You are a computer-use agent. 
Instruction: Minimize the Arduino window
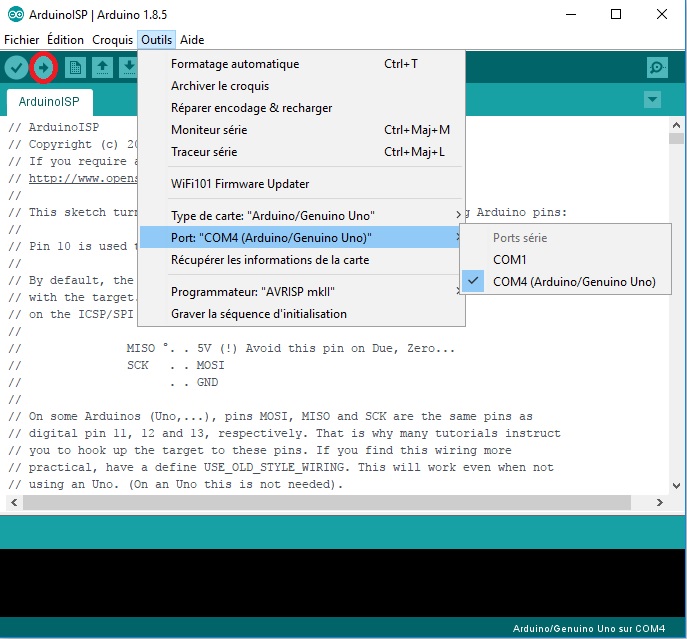(x=571, y=14)
